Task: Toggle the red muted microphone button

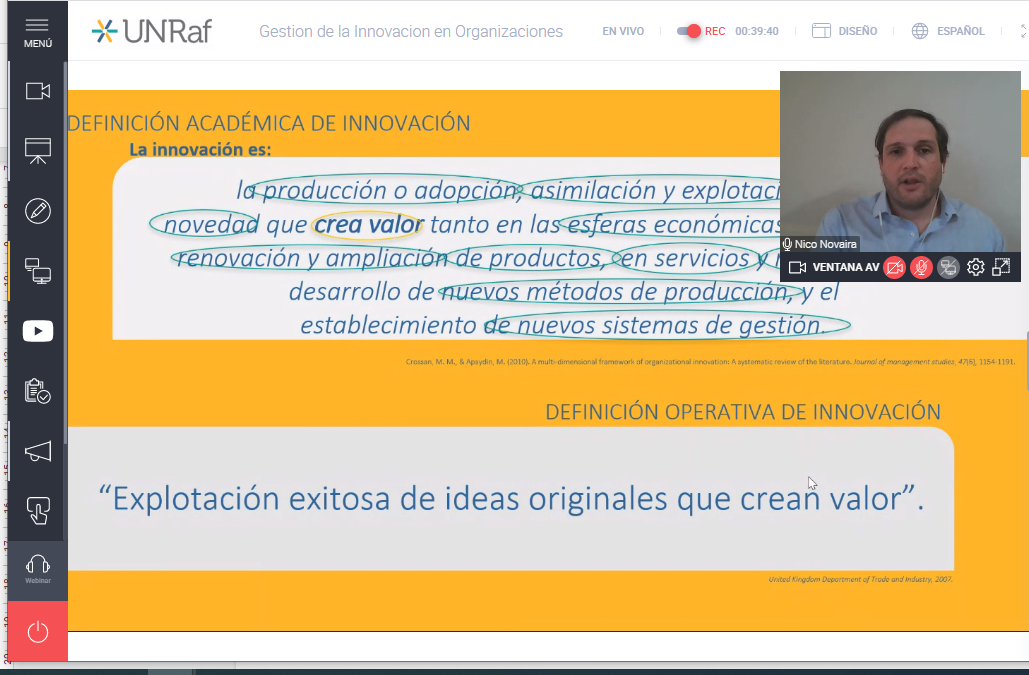Action: (x=921, y=268)
